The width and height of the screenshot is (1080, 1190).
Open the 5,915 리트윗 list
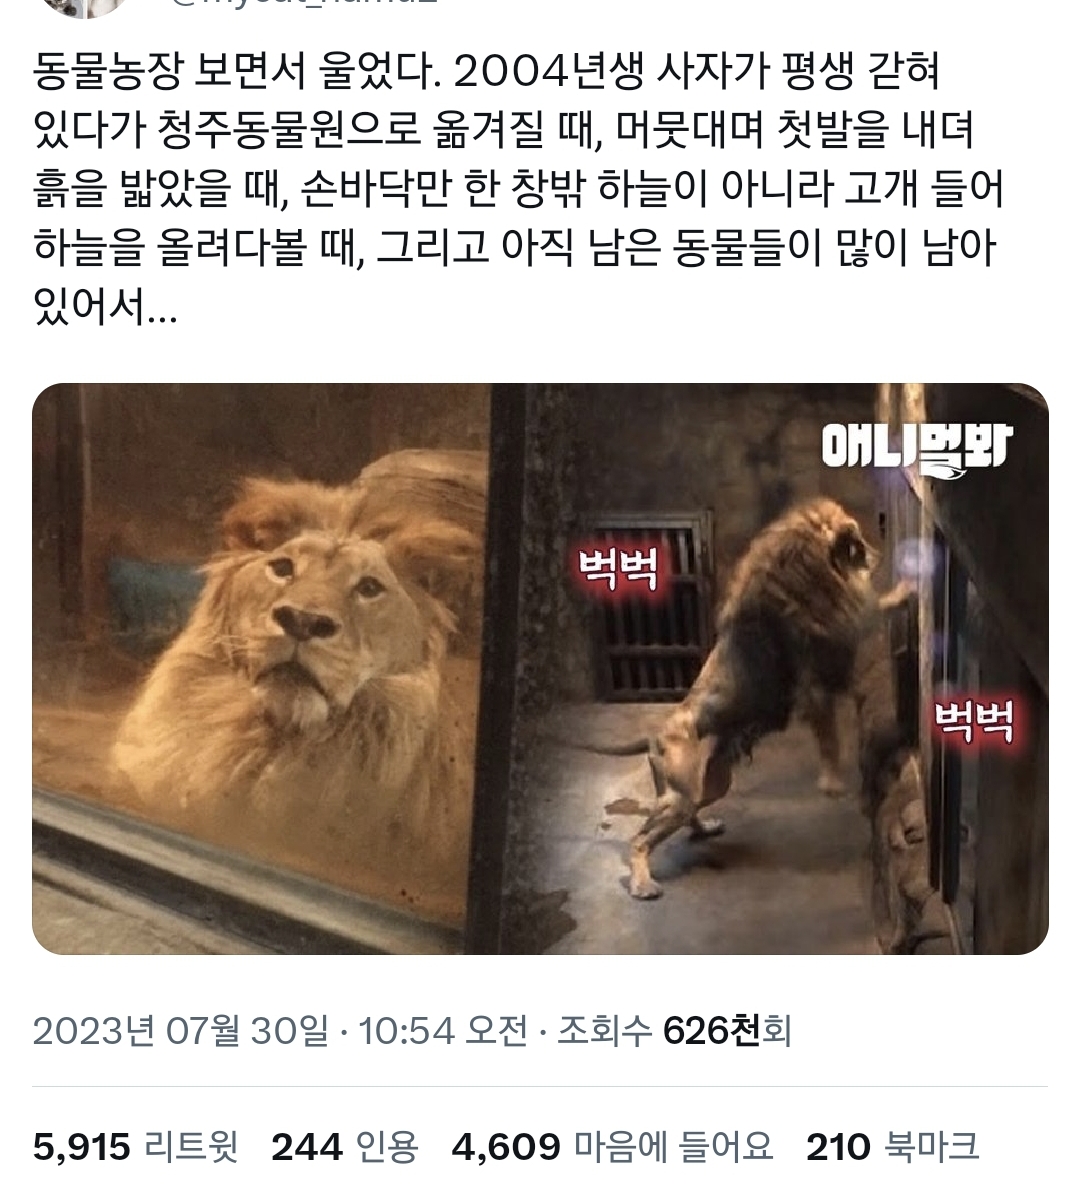(x=136, y=1147)
